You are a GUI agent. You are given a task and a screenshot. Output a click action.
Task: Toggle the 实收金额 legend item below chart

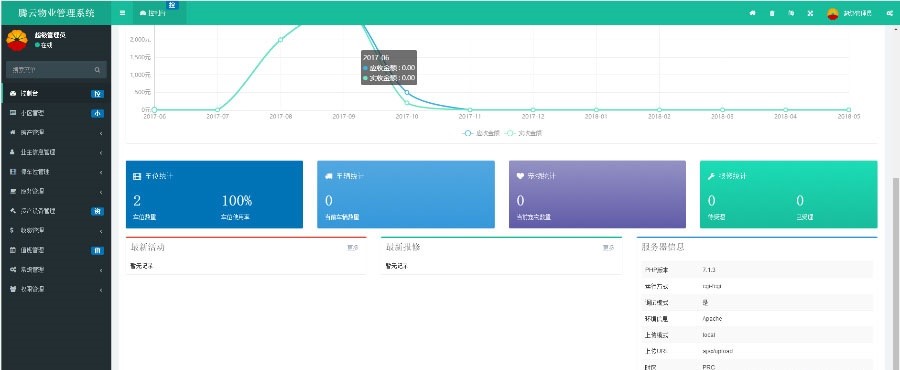coord(523,133)
